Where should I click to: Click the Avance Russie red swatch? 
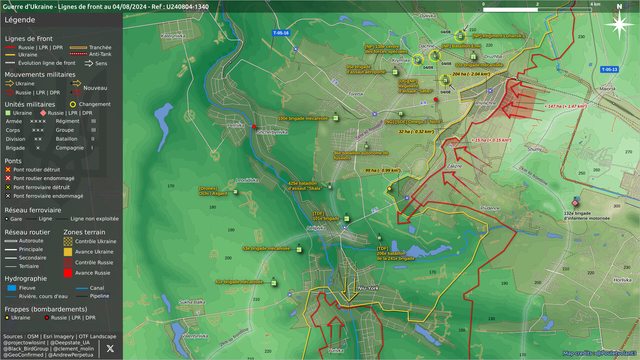pyautogui.click(x=68, y=273)
